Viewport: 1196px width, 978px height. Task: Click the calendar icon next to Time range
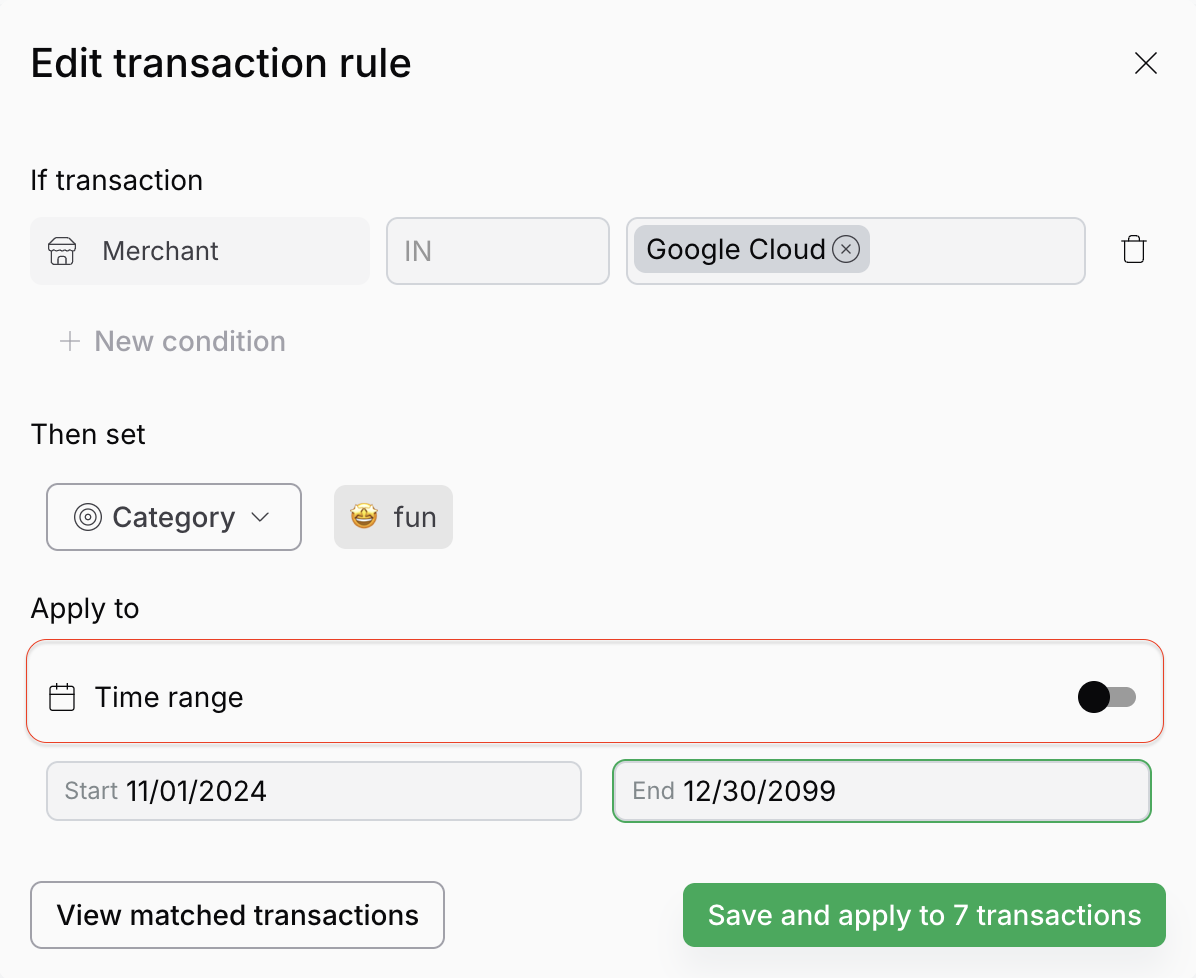tap(62, 697)
